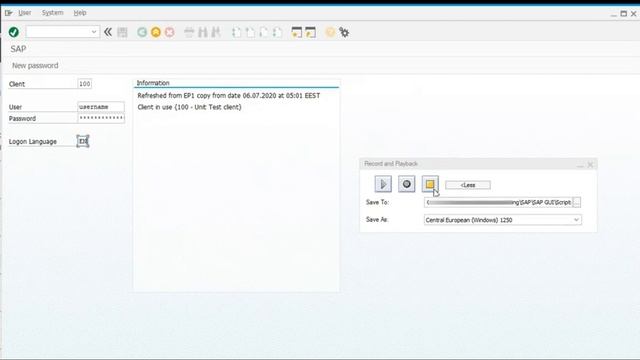640x360 pixels.
Task: Click the User input field
Action: pyautogui.click(x=101, y=107)
